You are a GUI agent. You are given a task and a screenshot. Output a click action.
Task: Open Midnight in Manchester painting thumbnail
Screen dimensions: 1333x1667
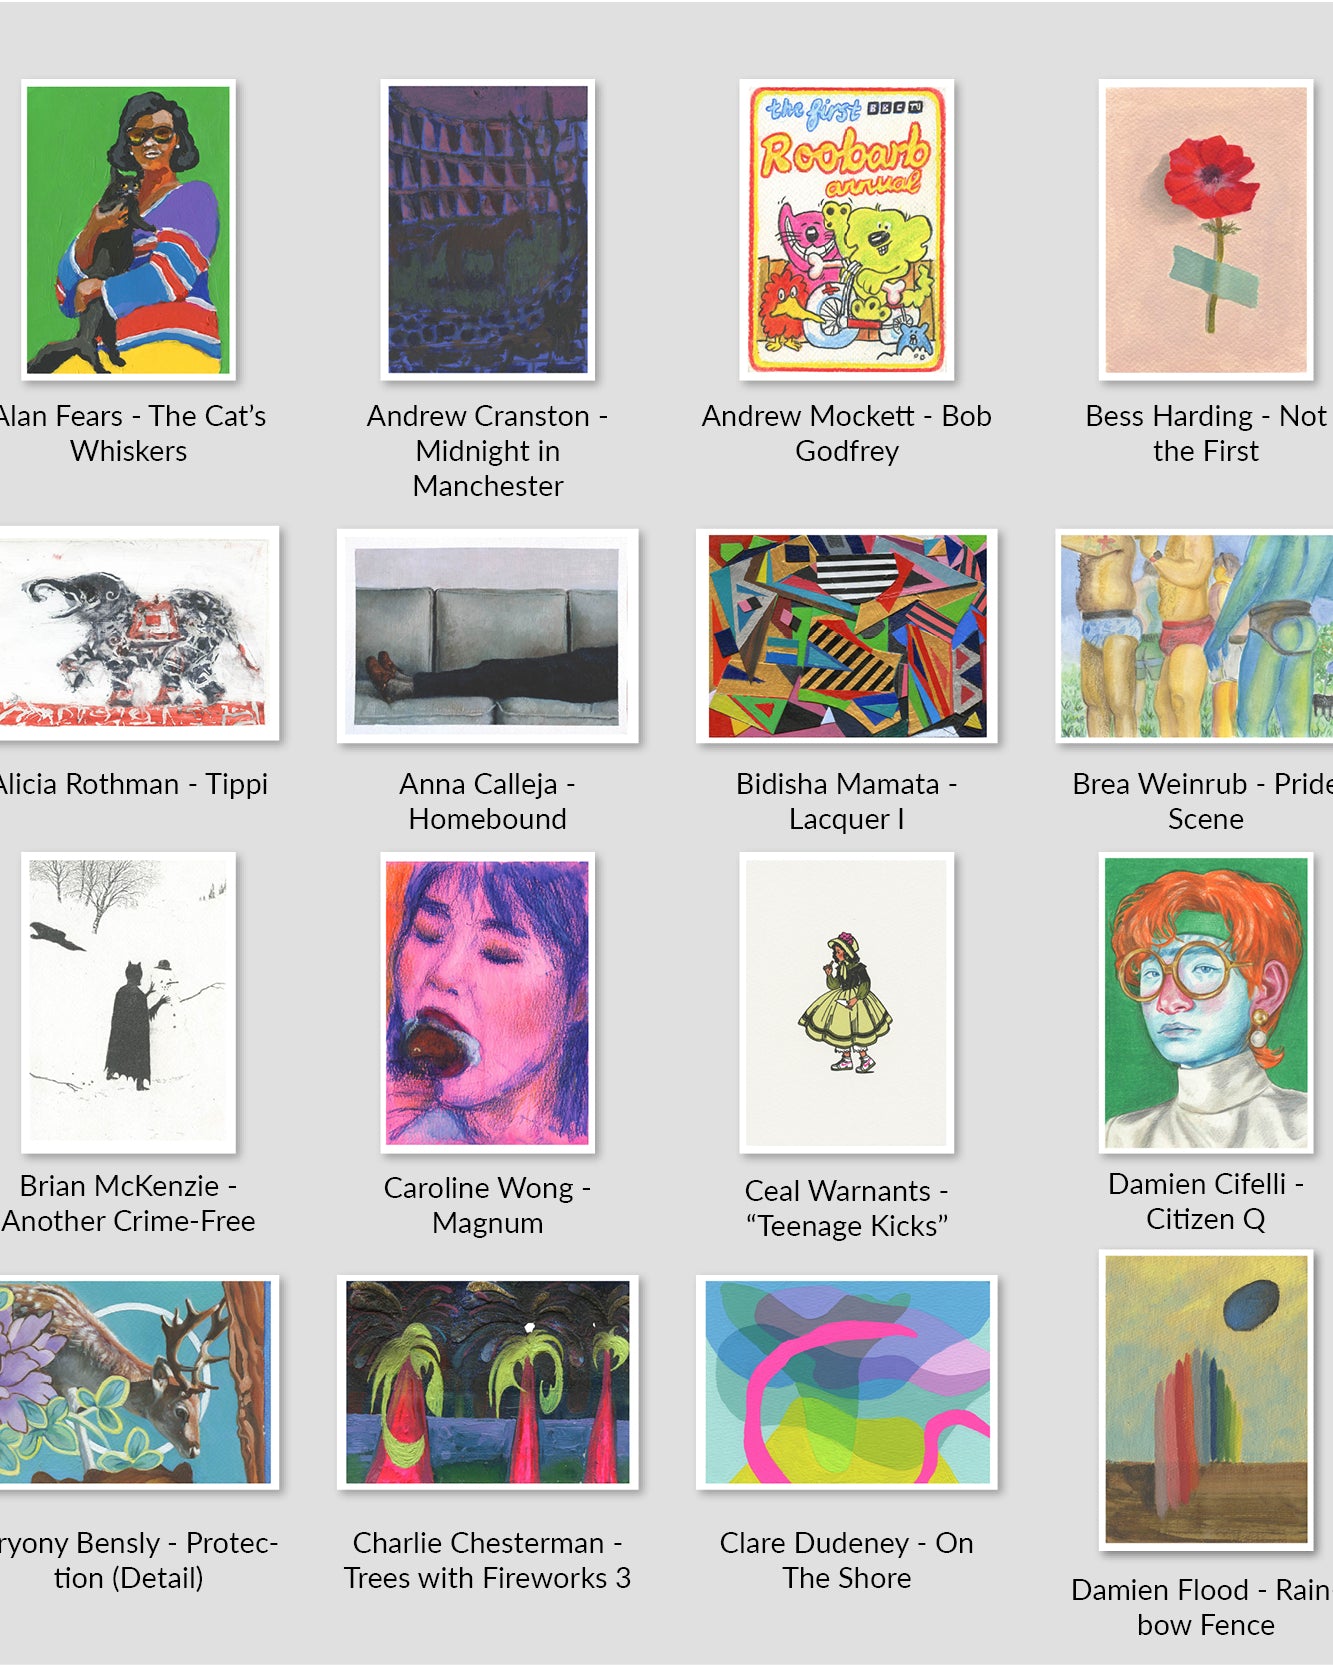point(487,229)
